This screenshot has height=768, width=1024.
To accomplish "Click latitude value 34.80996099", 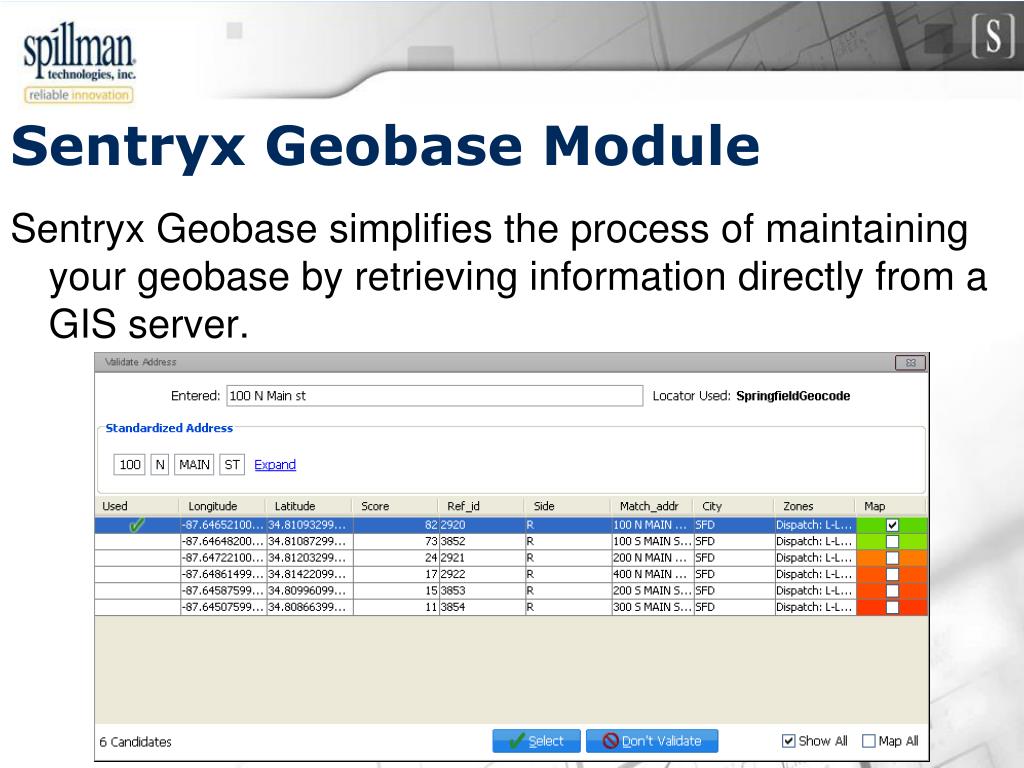I will click(x=310, y=590).
